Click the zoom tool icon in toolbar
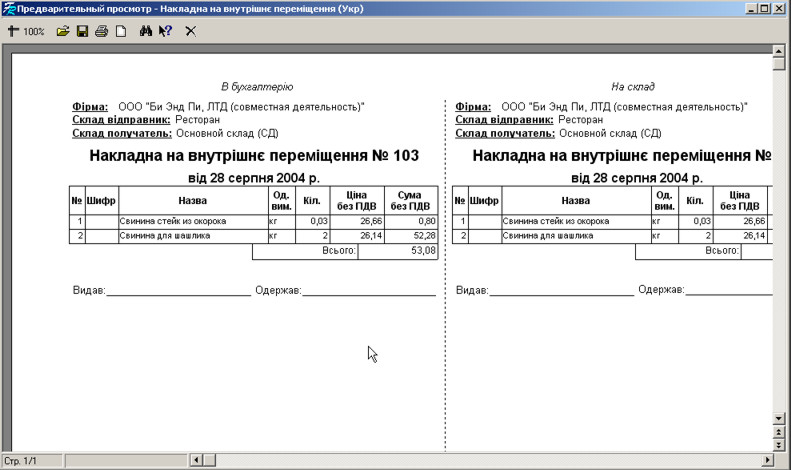 click(x=13, y=32)
